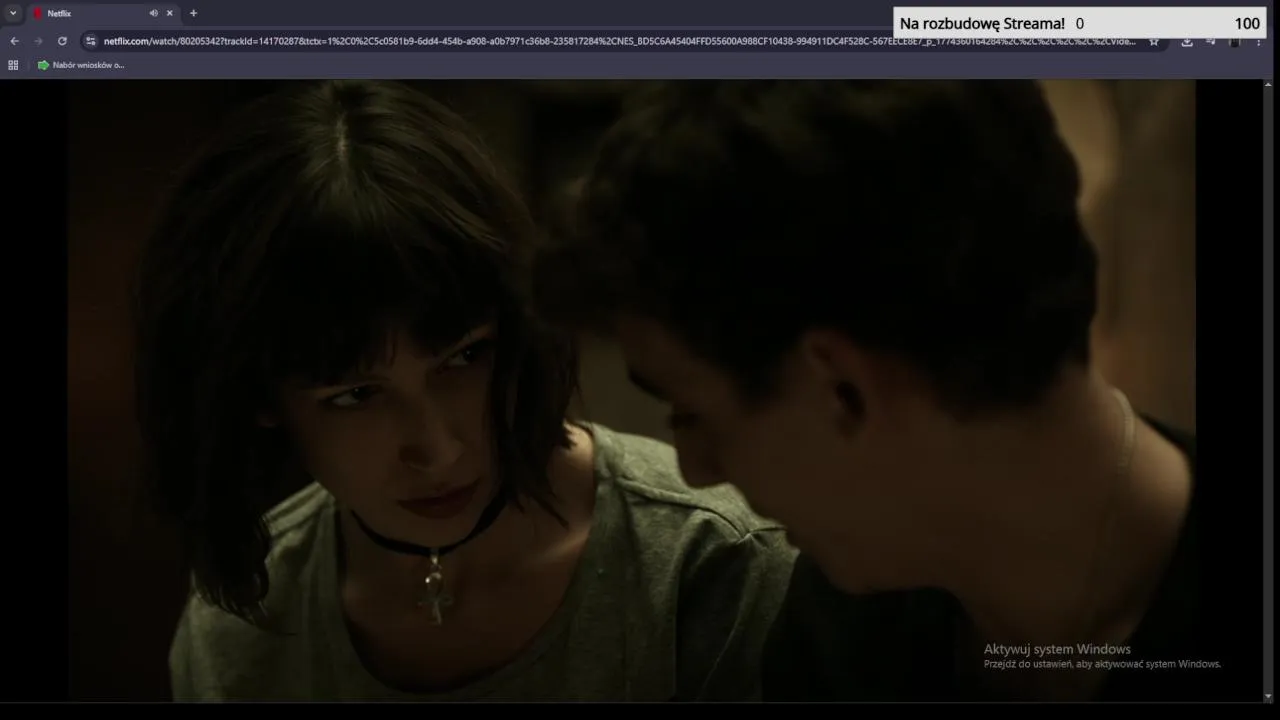Open the 'Nabór wniosków o...' bookmark
The height and width of the screenshot is (720, 1280).
coord(81,65)
